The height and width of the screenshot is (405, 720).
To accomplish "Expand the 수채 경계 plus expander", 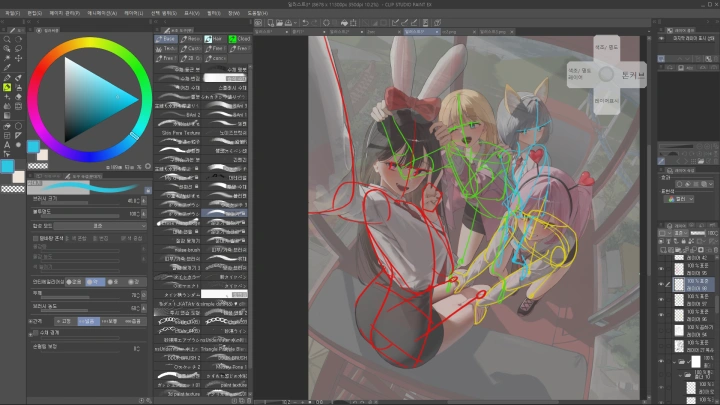I will click(x=30, y=334).
